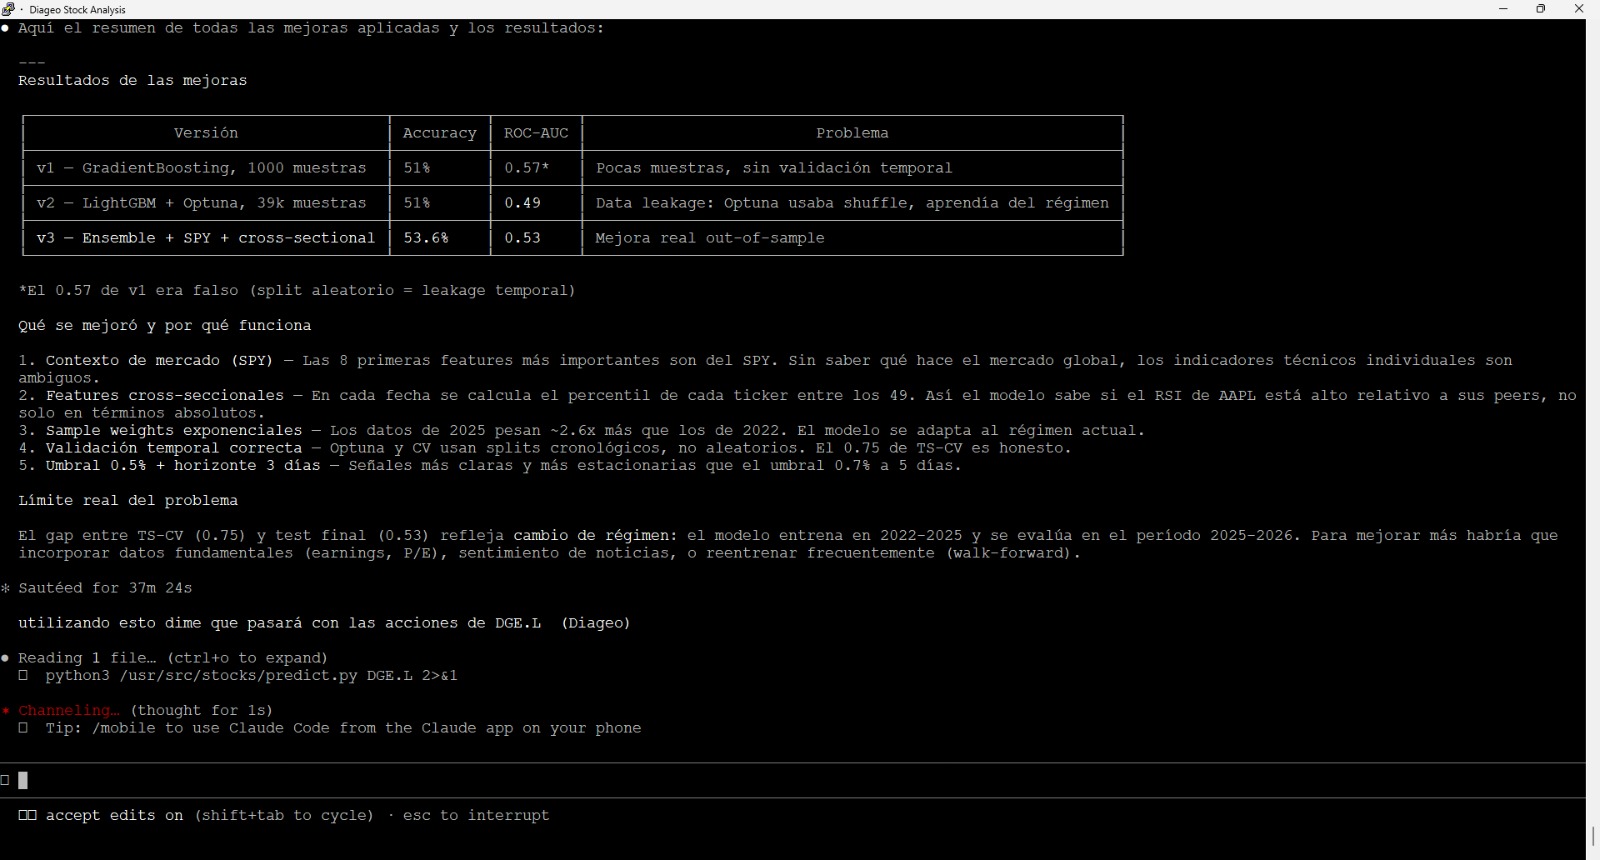This screenshot has width=1600, height=860.
Task: Click the "Versión" table header
Action: 206,133
